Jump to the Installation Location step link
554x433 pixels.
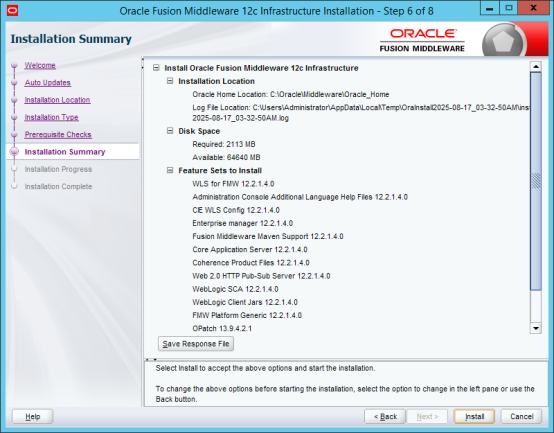57,100
